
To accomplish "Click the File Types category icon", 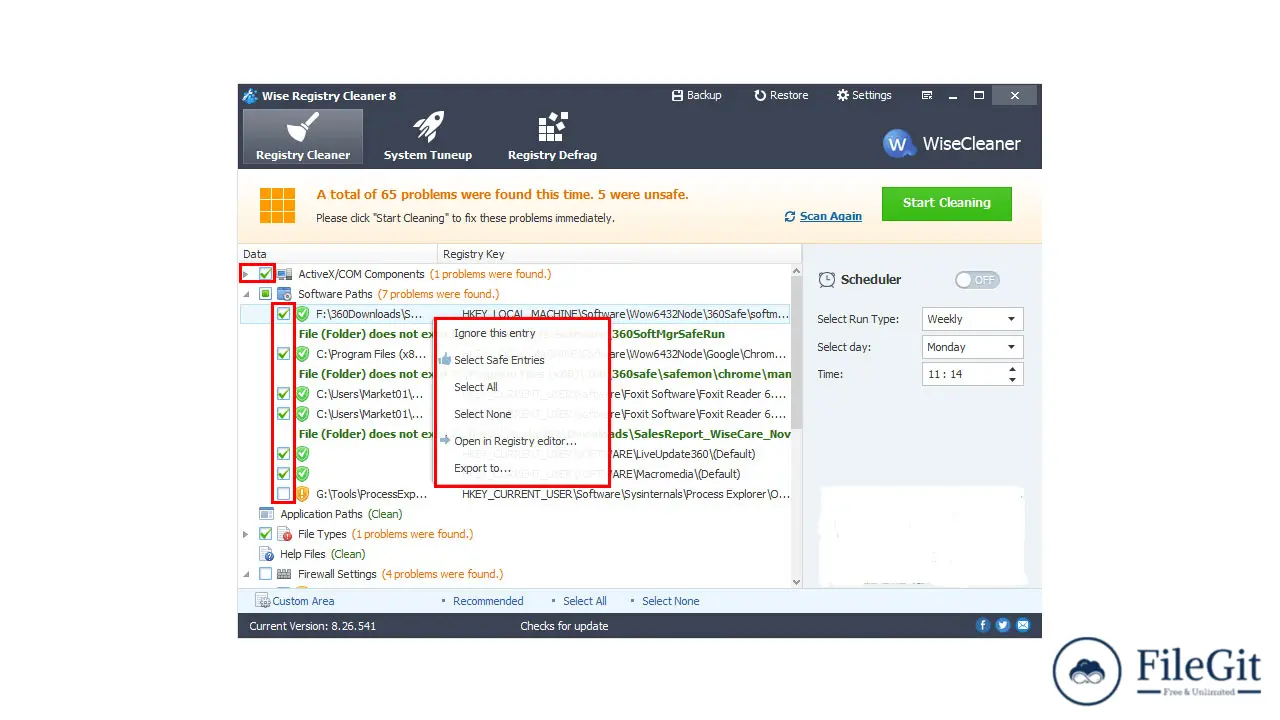I will click(x=284, y=534).
